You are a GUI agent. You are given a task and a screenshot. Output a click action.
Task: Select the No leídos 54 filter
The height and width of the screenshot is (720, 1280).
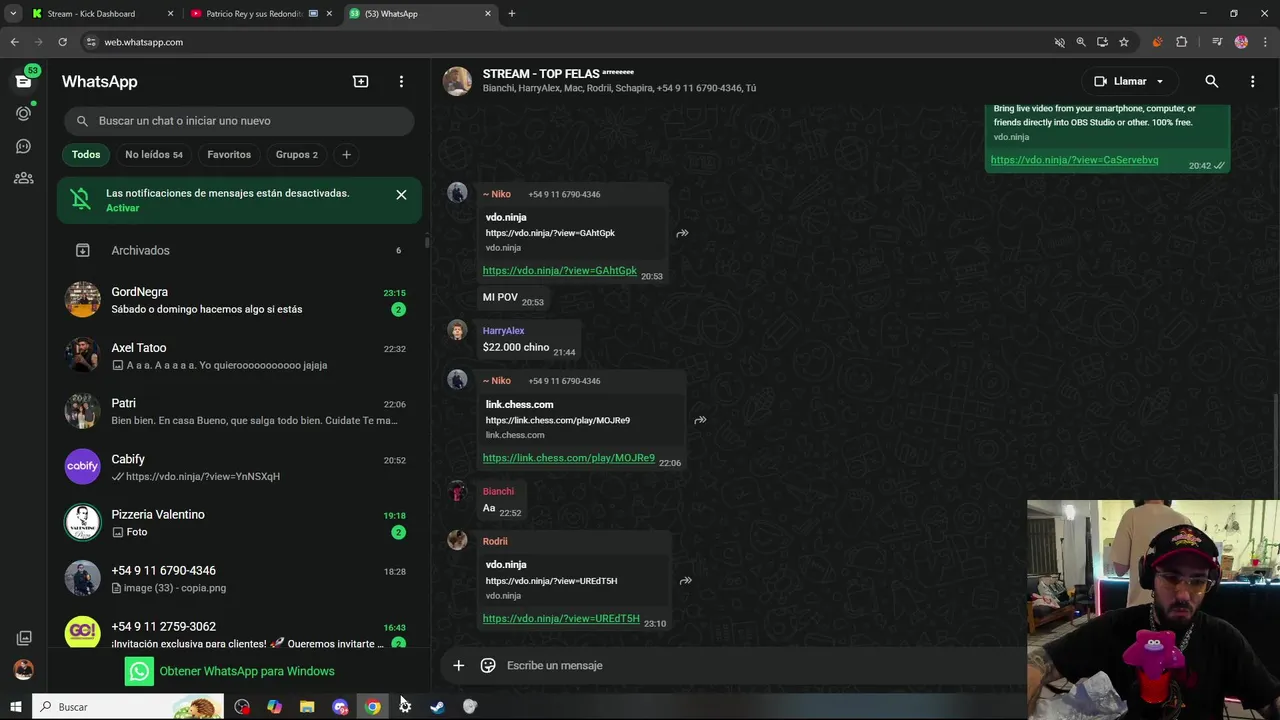click(154, 155)
